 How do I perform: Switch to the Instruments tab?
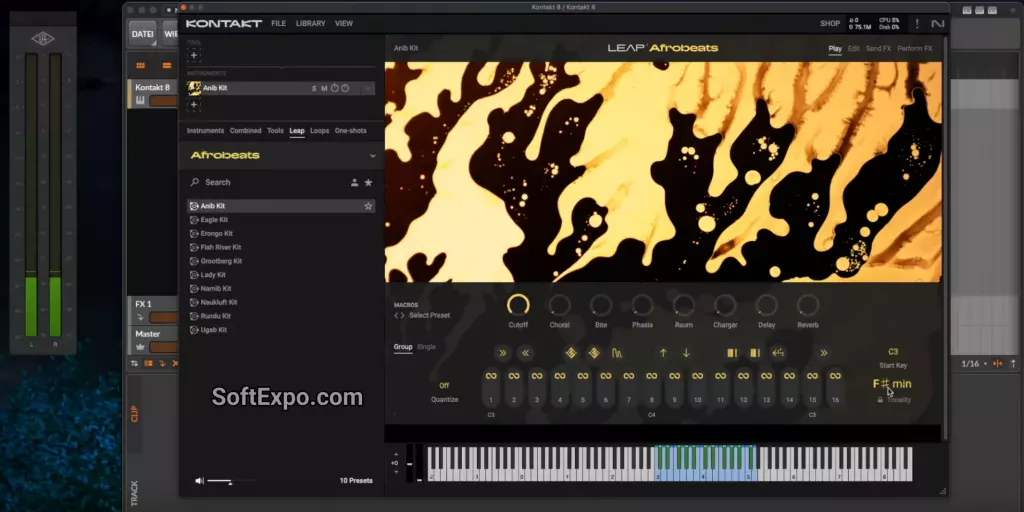click(x=205, y=131)
